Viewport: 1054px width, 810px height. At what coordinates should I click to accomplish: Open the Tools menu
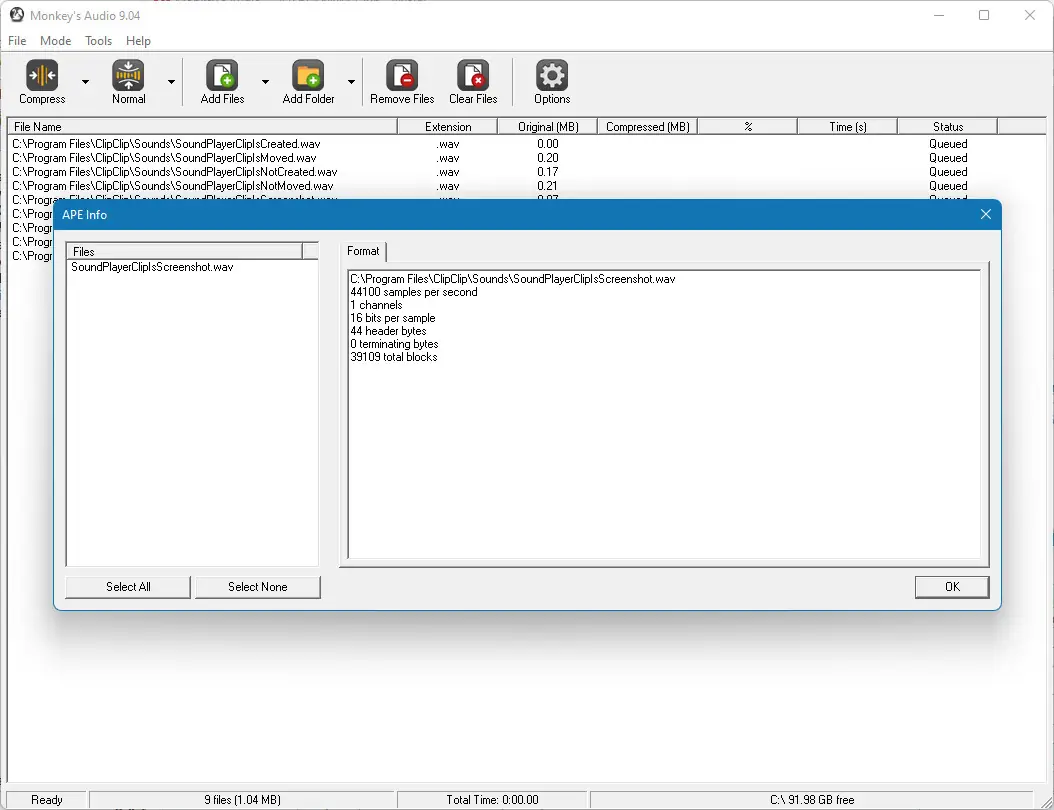98,41
